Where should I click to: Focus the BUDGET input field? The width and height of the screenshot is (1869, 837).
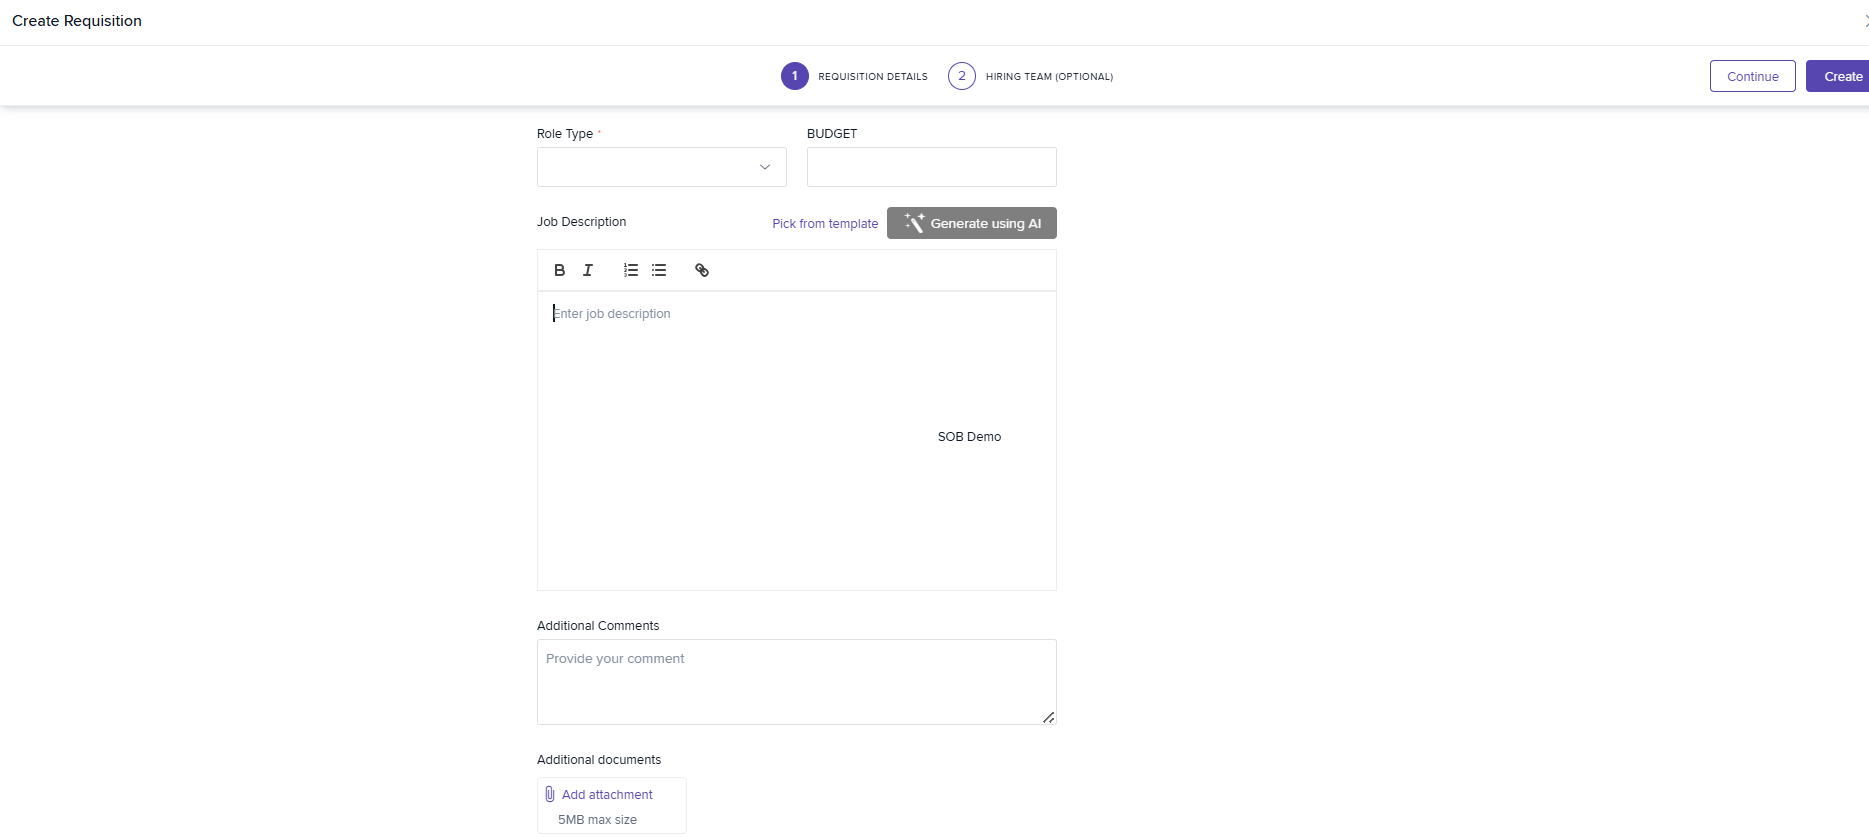(931, 167)
